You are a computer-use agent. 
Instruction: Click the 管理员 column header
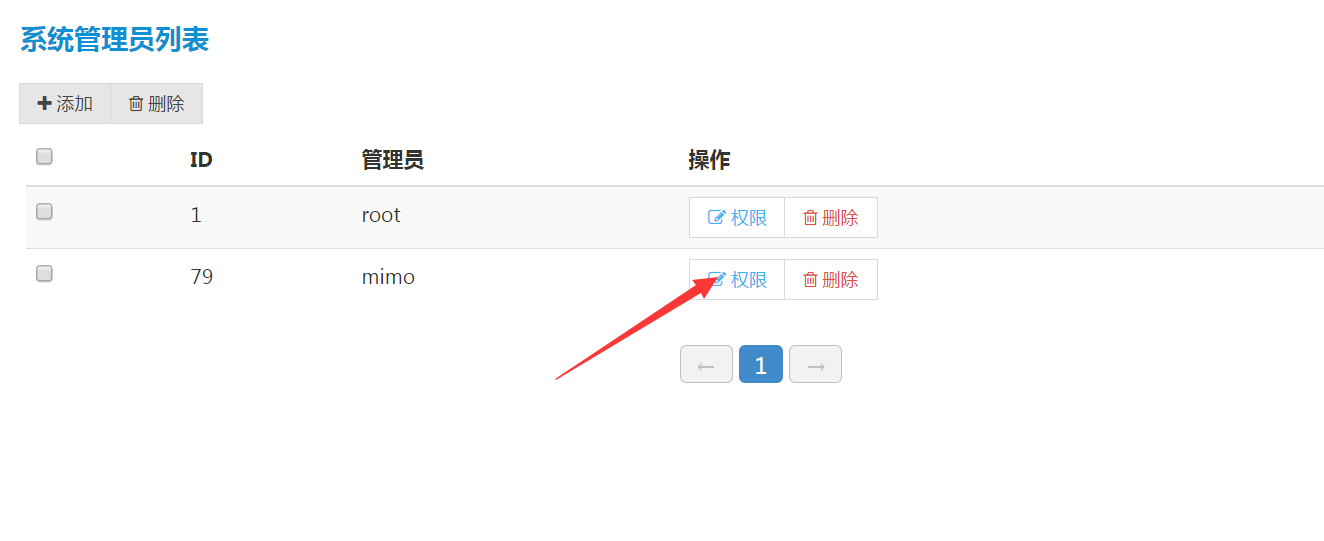click(x=392, y=160)
